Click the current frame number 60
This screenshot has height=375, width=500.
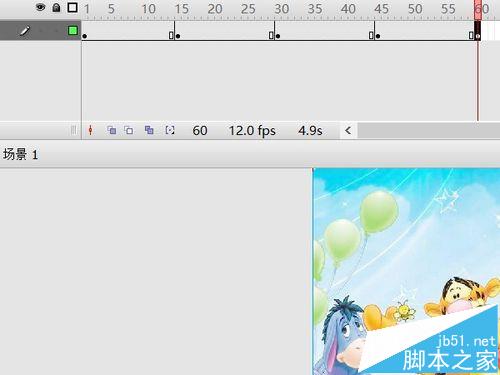tap(200, 130)
